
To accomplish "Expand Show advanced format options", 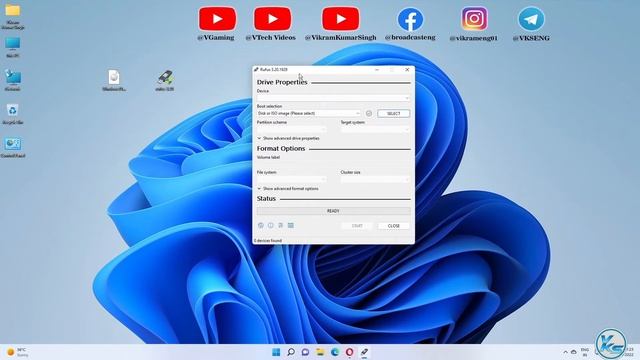I will [288, 189].
